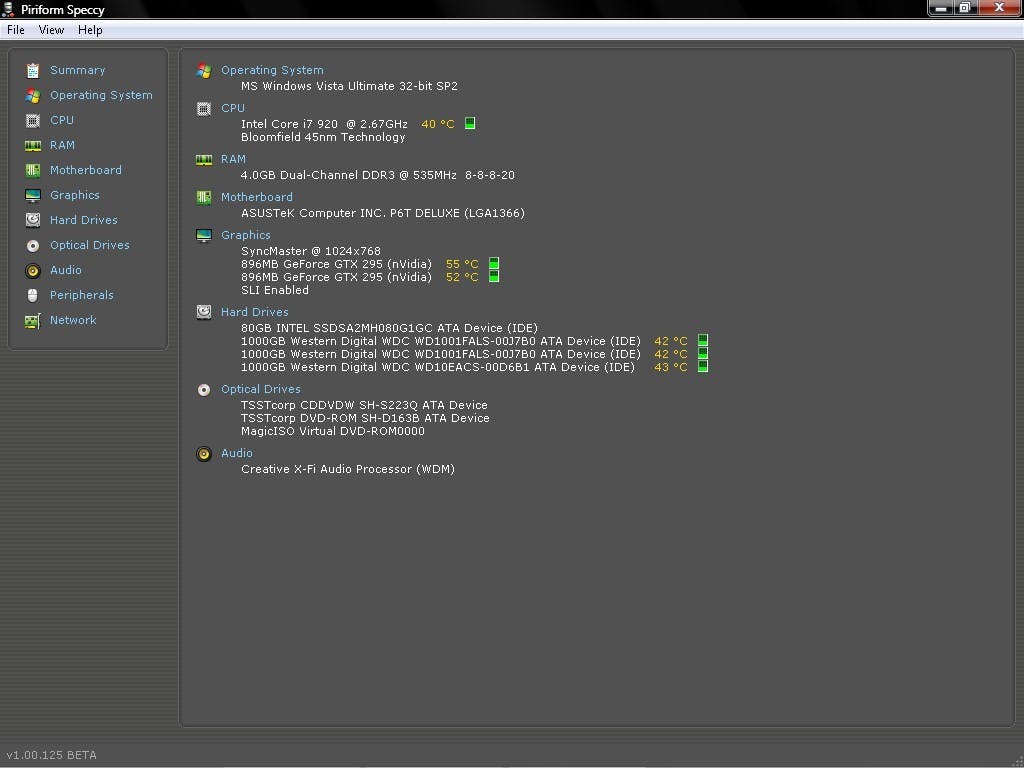Viewport: 1024px width, 768px height.
Task: Open the Operating System section in sidebar
Action: tap(101, 95)
